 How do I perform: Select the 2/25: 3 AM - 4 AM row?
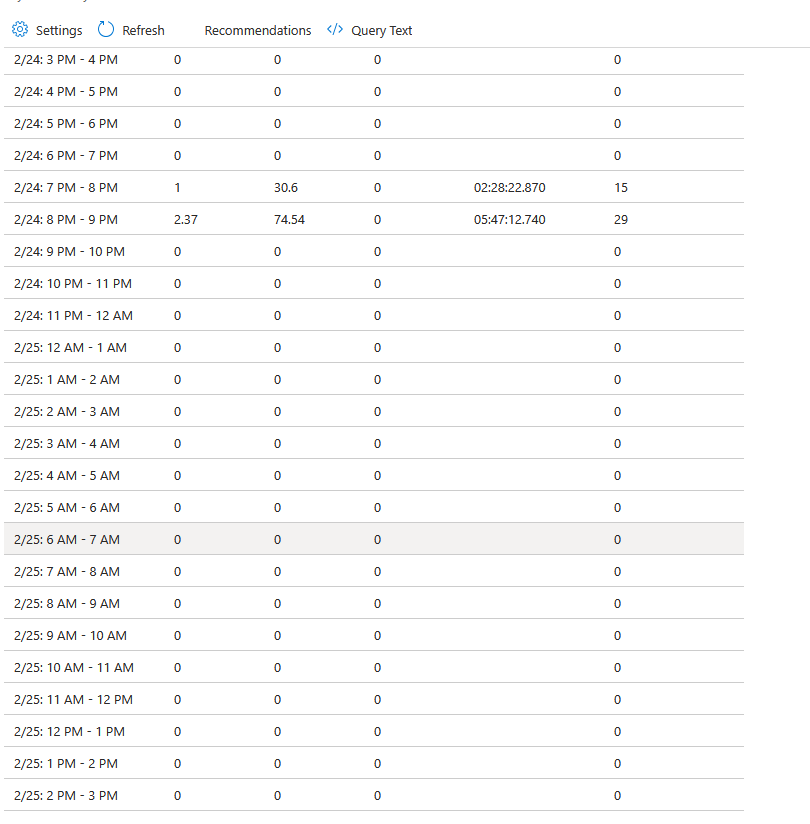tap(374, 444)
